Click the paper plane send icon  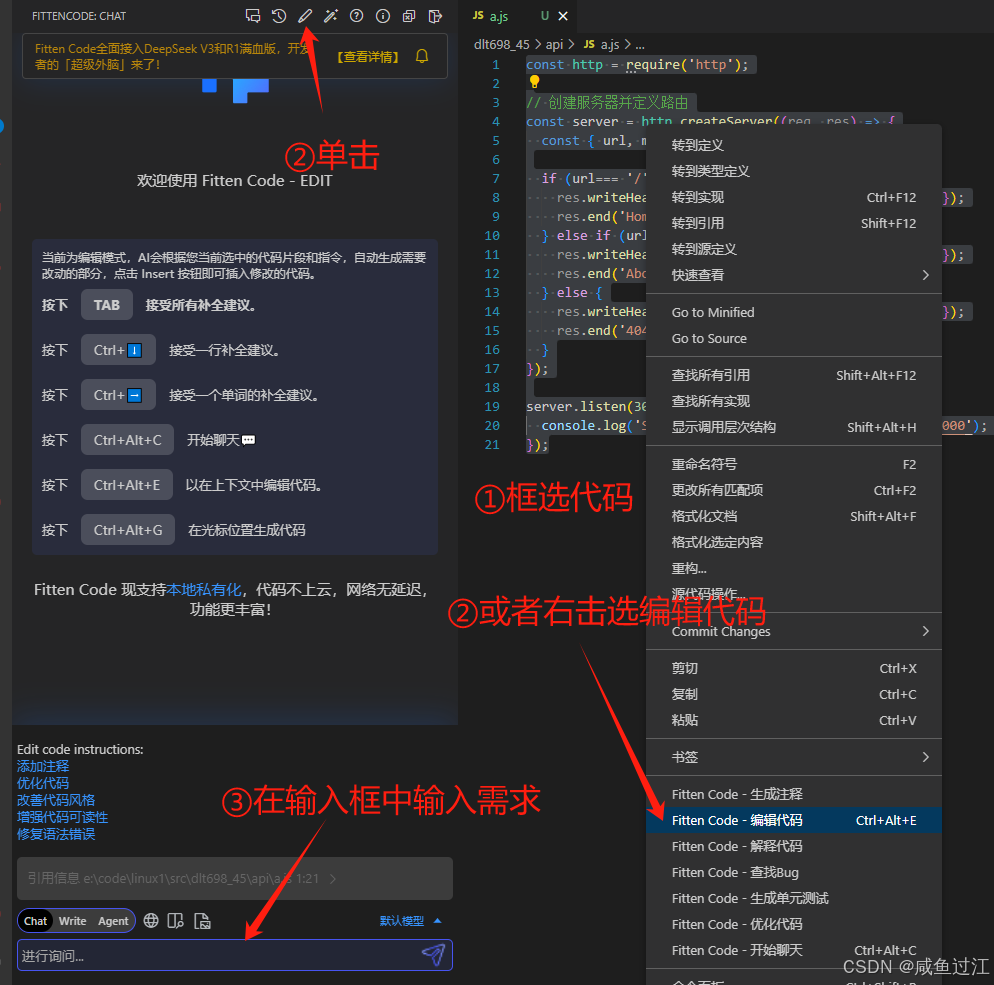pyautogui.click(x=434, y=955)
